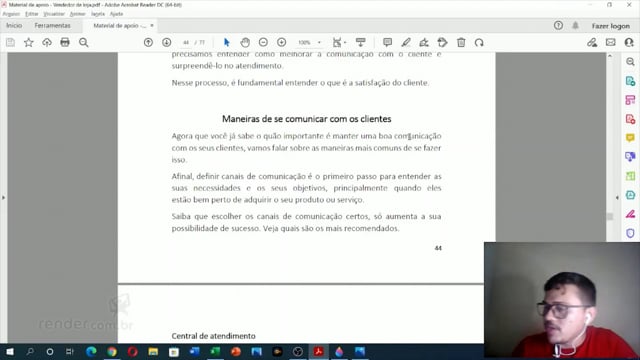Open the Ajuda menu
Image resolution: width=640 pixels, height=360 pixels.
(116, 14)
